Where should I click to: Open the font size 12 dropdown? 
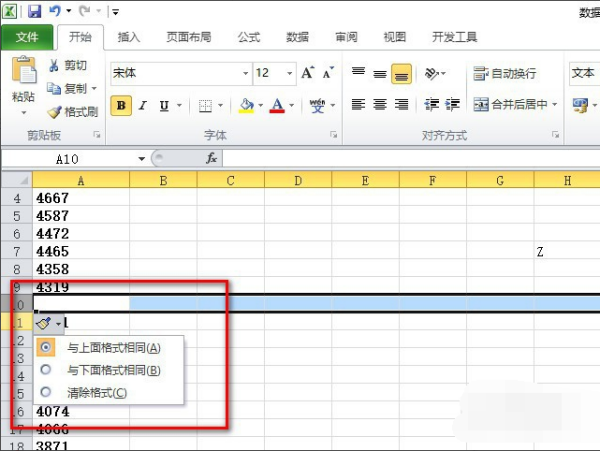(x=290, y=73)
